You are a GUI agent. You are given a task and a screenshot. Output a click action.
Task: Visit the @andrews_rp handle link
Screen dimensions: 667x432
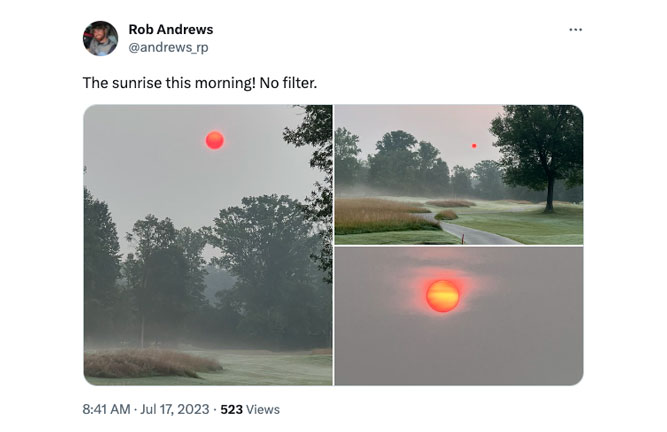coord(168,47)
